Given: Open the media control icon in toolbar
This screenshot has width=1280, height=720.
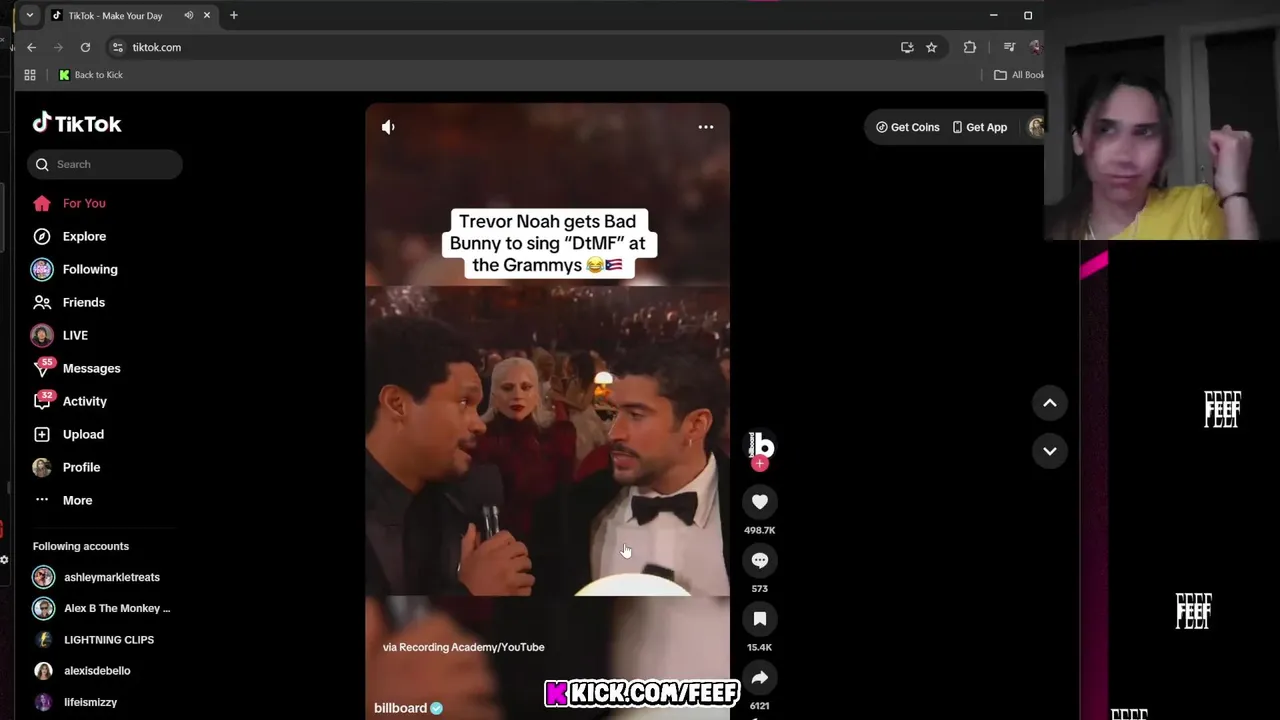Looking at the screenshot, I should point(1009,47).
